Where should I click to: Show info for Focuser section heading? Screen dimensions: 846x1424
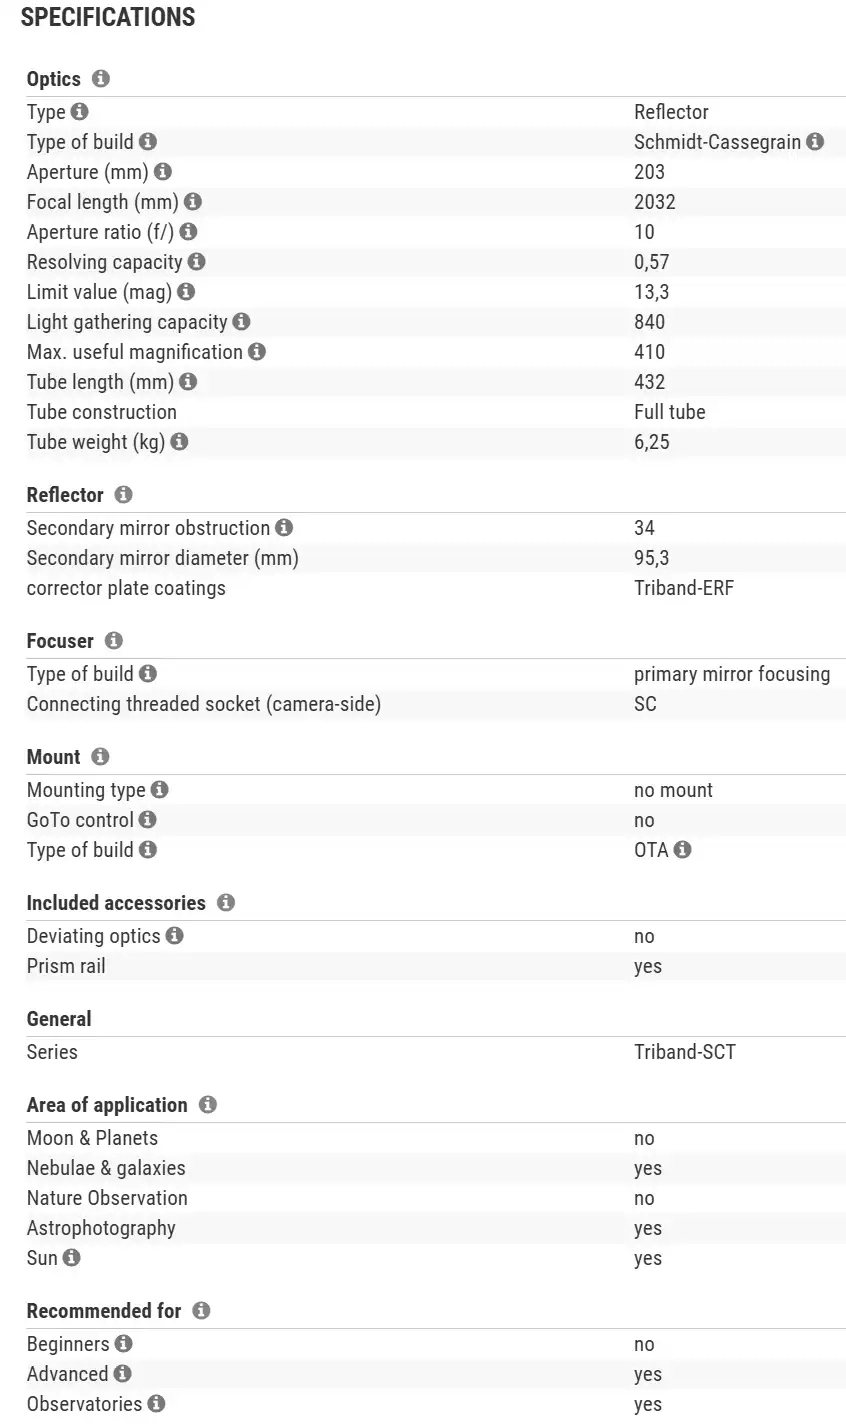(x=113, y=641)
